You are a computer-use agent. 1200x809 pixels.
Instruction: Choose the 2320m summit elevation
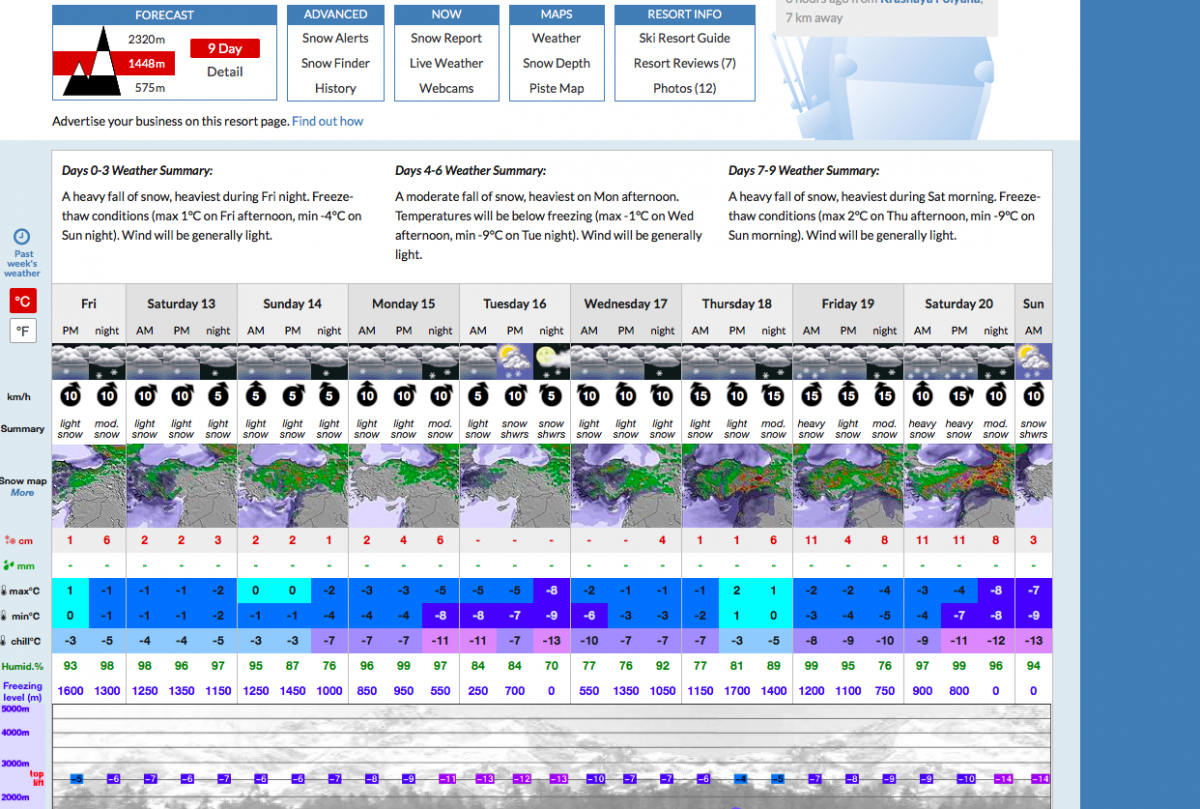pos(146,39)
